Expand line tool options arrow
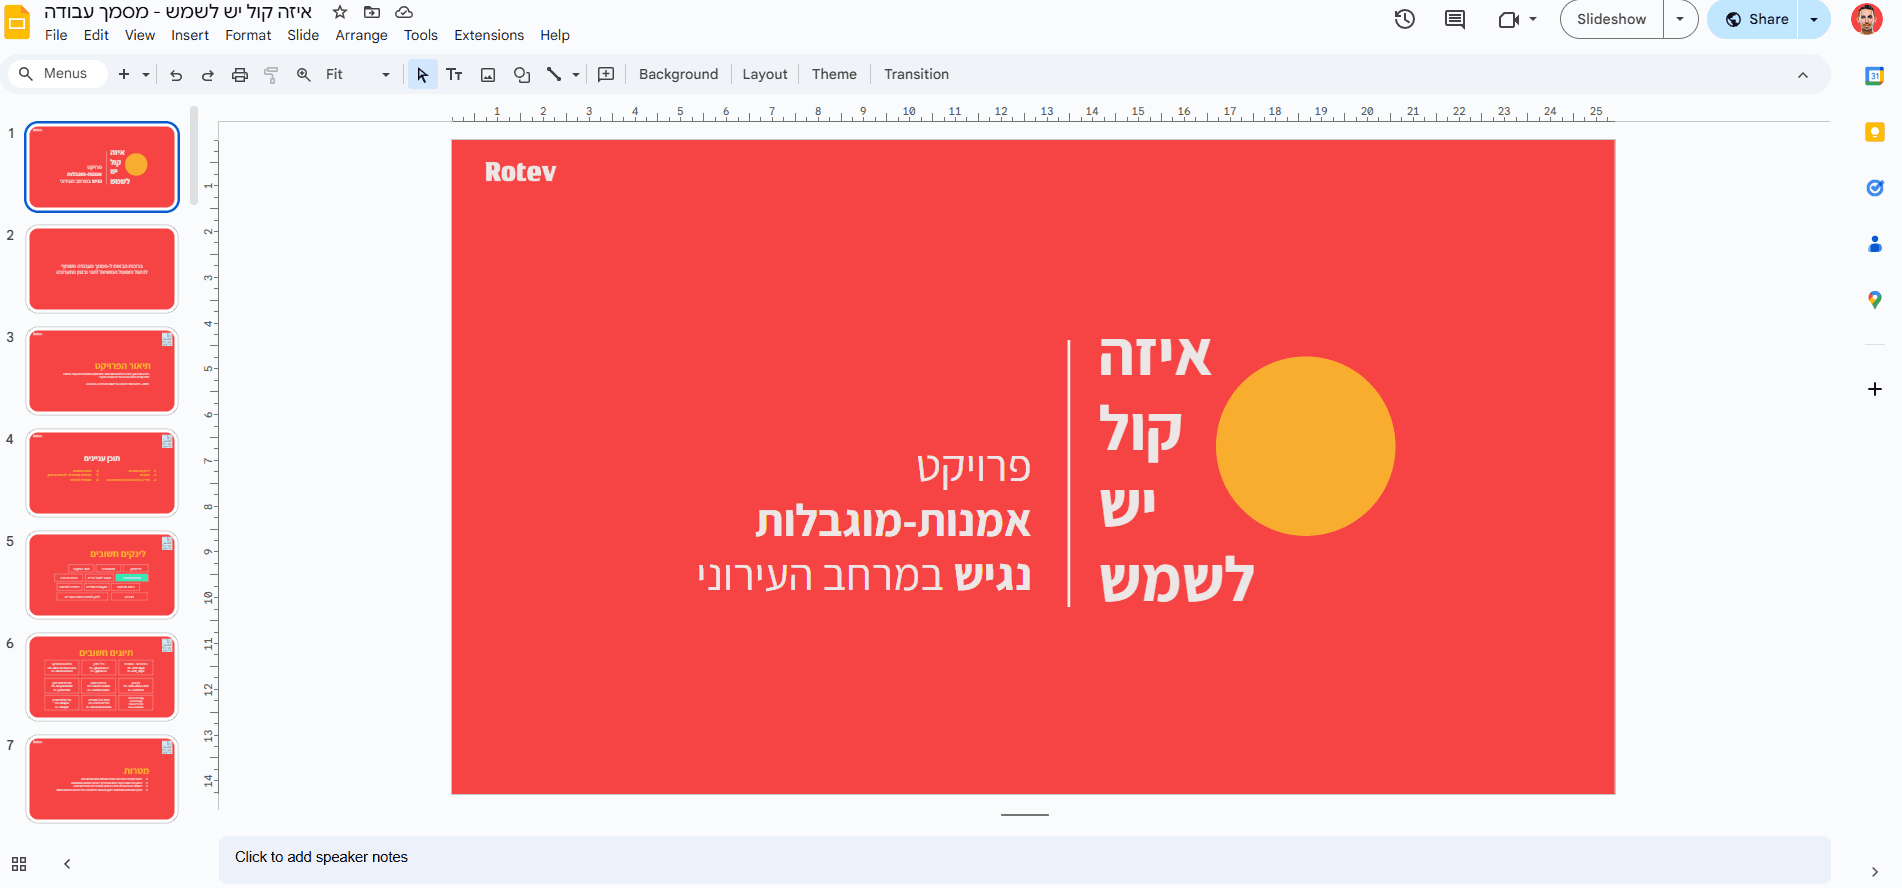The width and height of the screenshot is (1902, 888). coord(576,74)
